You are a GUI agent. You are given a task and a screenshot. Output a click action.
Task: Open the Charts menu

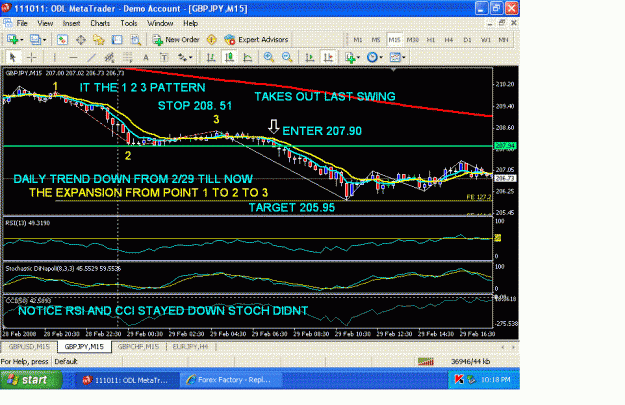[100, 23]
